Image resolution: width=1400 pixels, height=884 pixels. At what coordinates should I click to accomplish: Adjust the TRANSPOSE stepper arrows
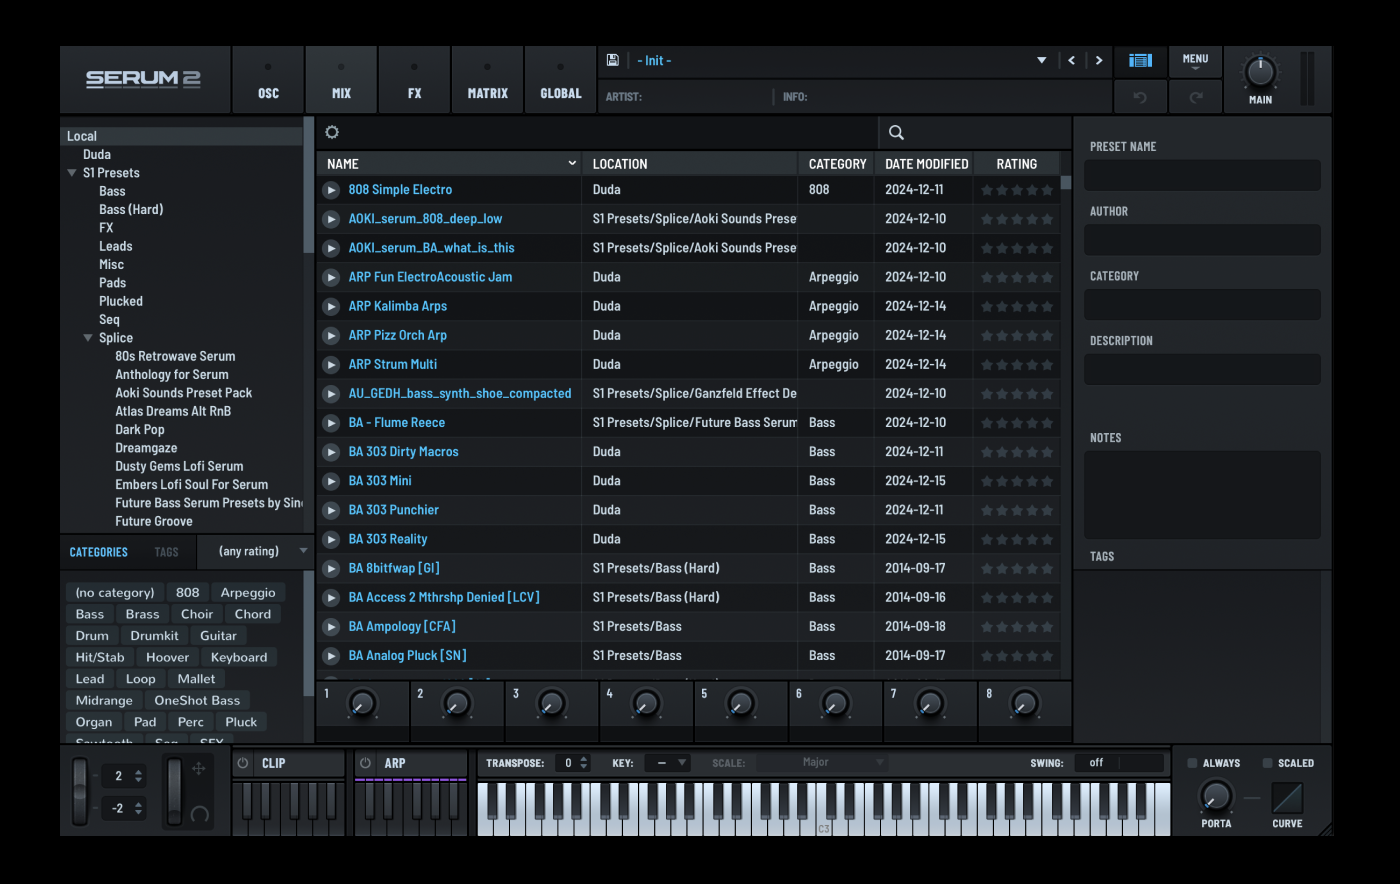584,763
